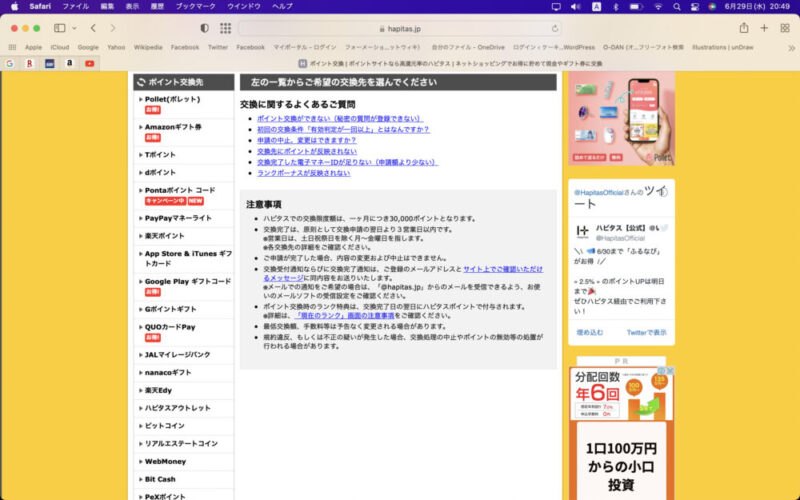Click battery icon in menu bar
This screenshot has width=800, height=500.
[x=636, y=7]
